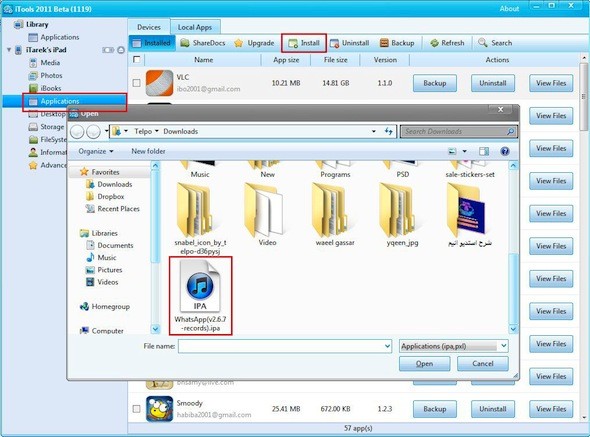Click inside the File name field

coord(285,346)
